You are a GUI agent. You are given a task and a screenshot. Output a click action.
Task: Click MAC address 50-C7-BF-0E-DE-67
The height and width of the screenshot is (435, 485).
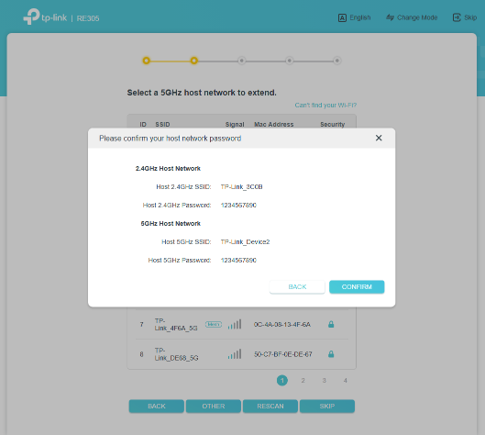pyautogui.click(x=283, y=354)
